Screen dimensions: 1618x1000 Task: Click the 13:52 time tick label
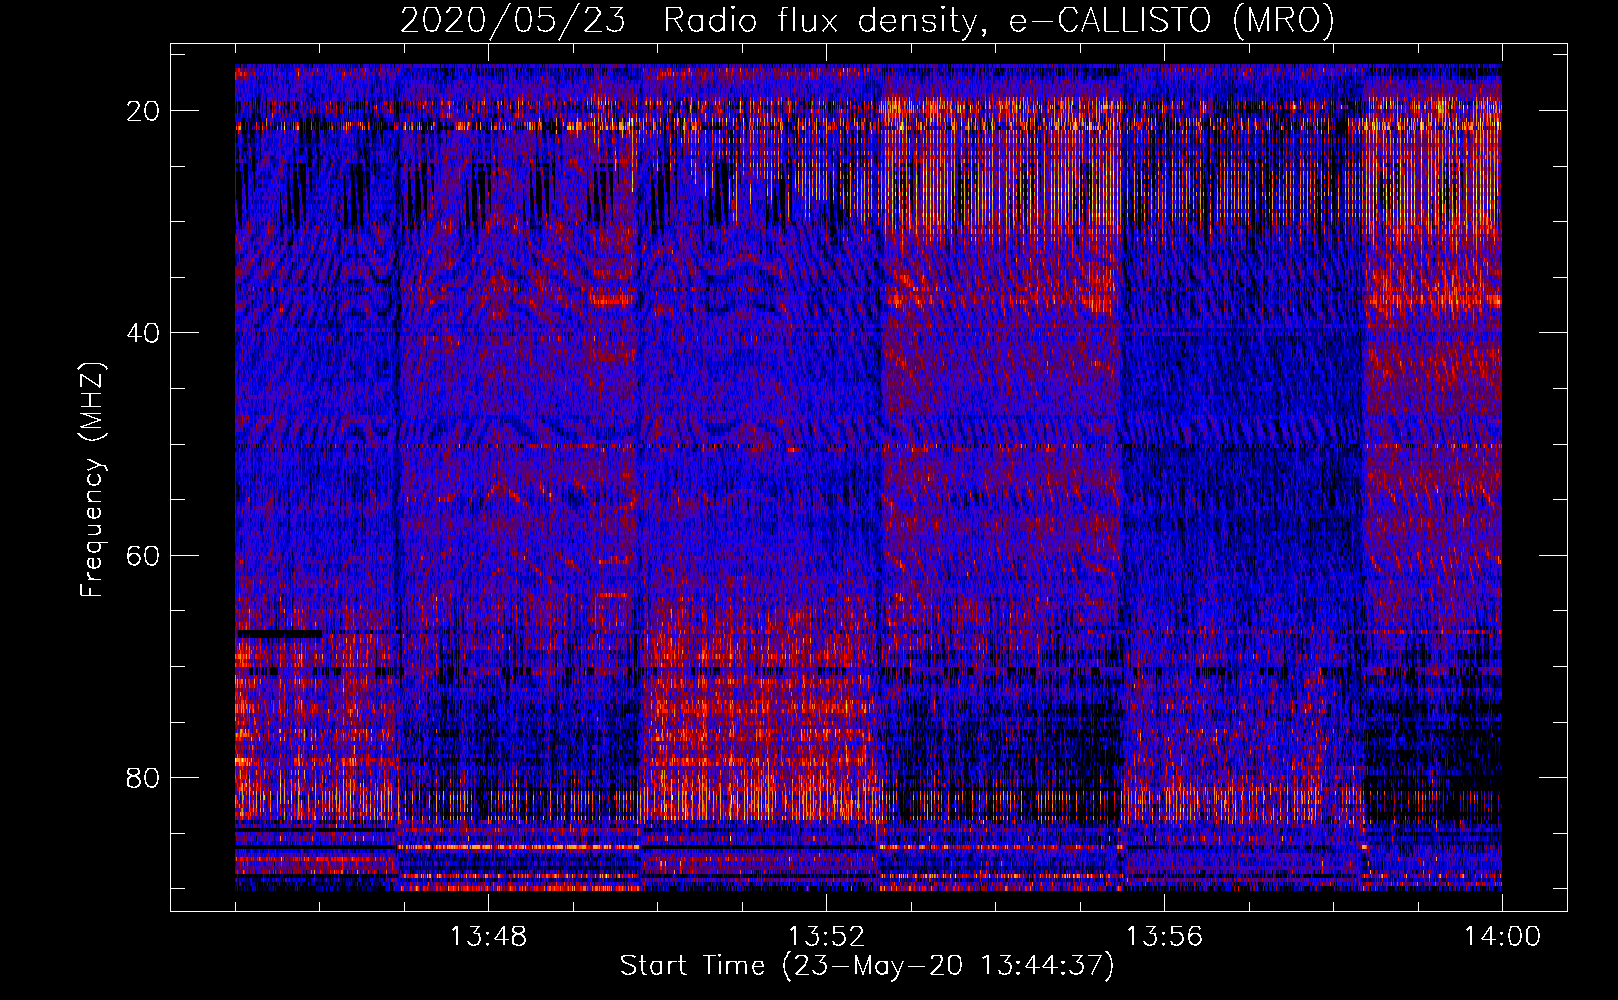coord(826,937)
